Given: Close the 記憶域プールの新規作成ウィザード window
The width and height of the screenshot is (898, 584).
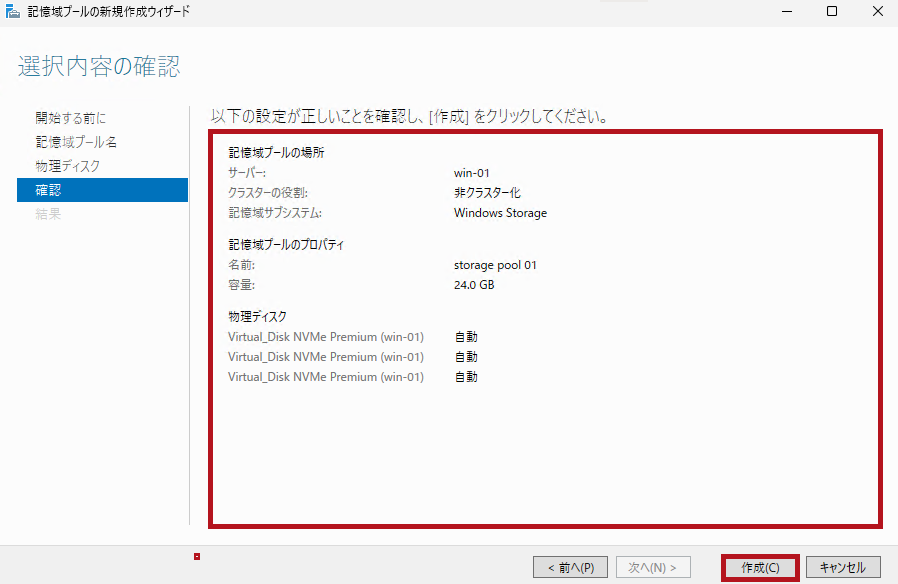Looking at the screenshot, I should point(876,12).
